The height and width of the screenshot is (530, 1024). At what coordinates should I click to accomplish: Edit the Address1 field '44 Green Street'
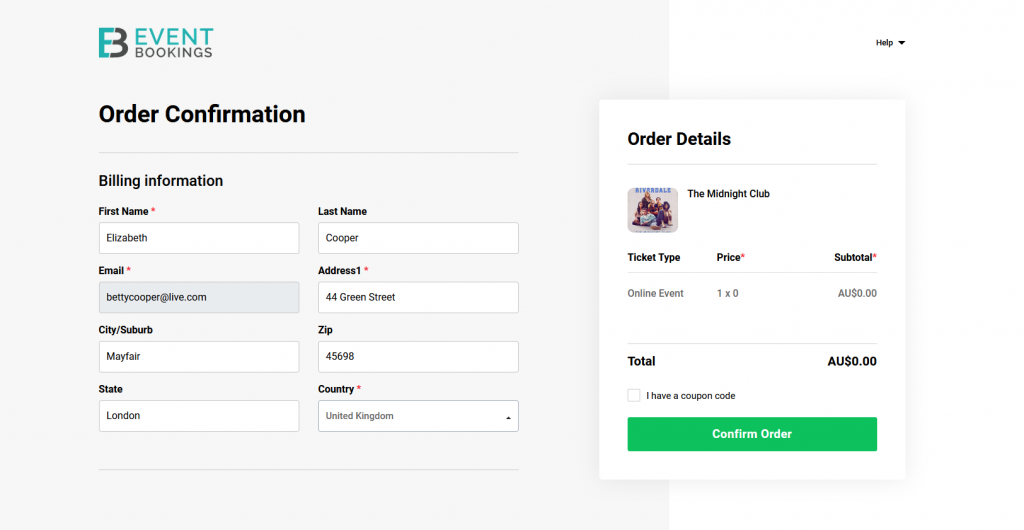[x=418, y=298]
